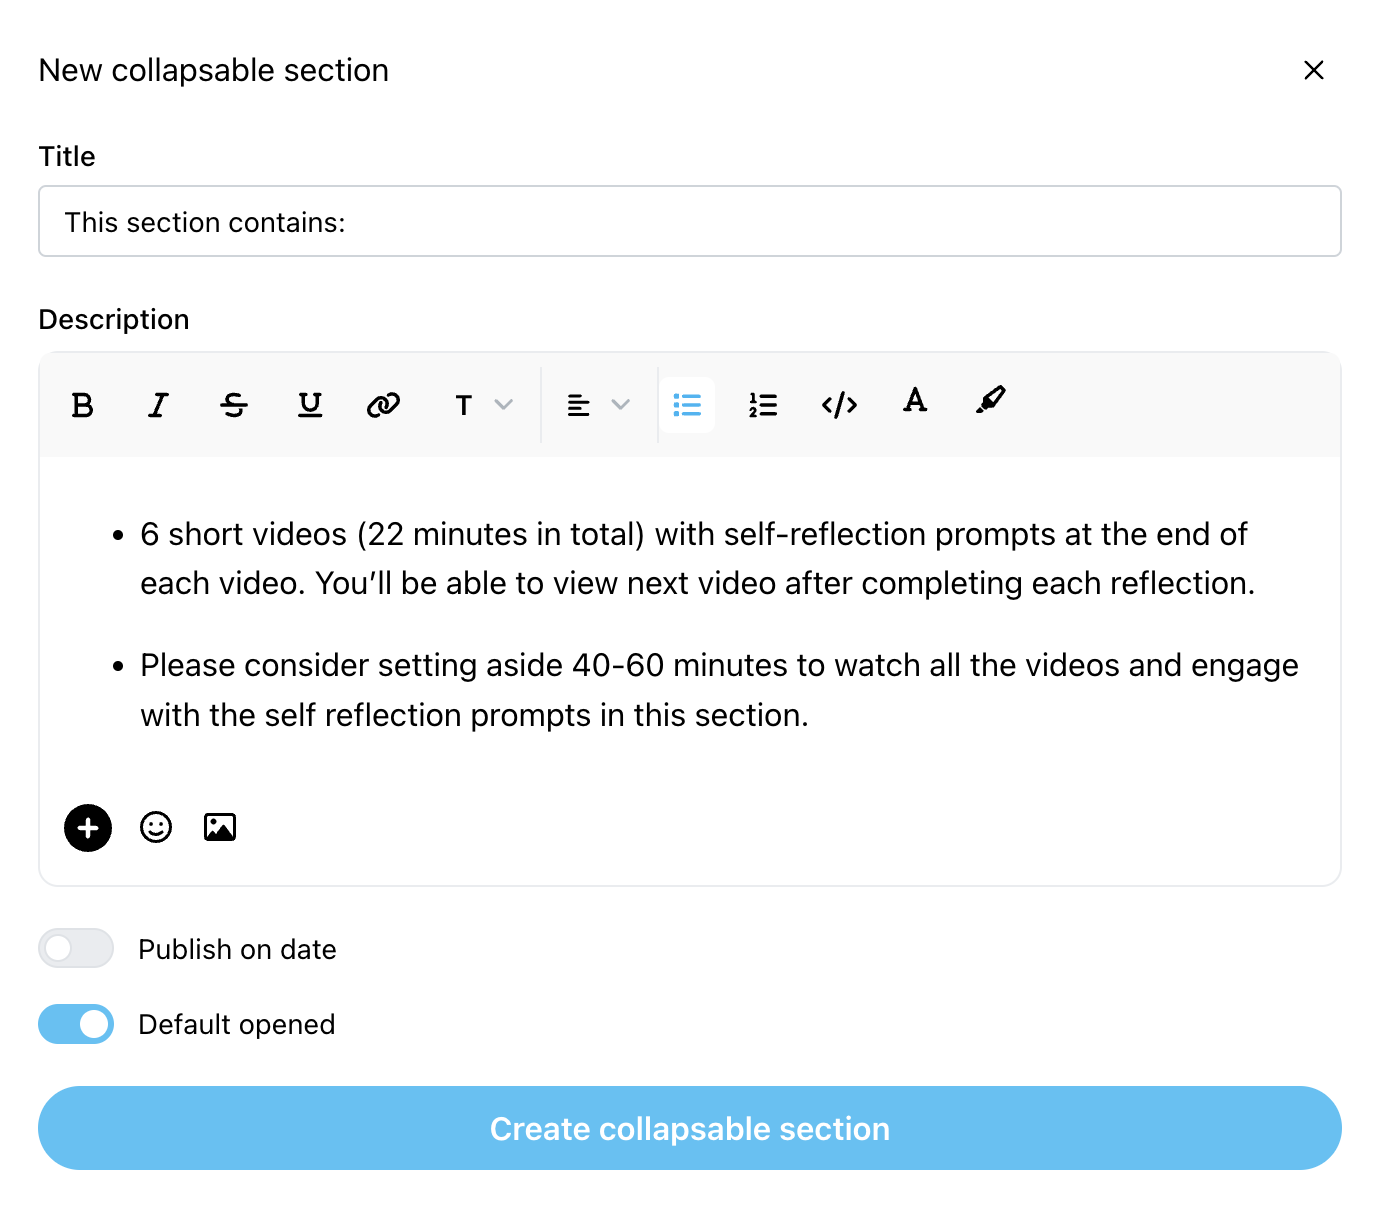Open the text color picker
Viewport: 1380px width, 1220px height.
(915, 401)
